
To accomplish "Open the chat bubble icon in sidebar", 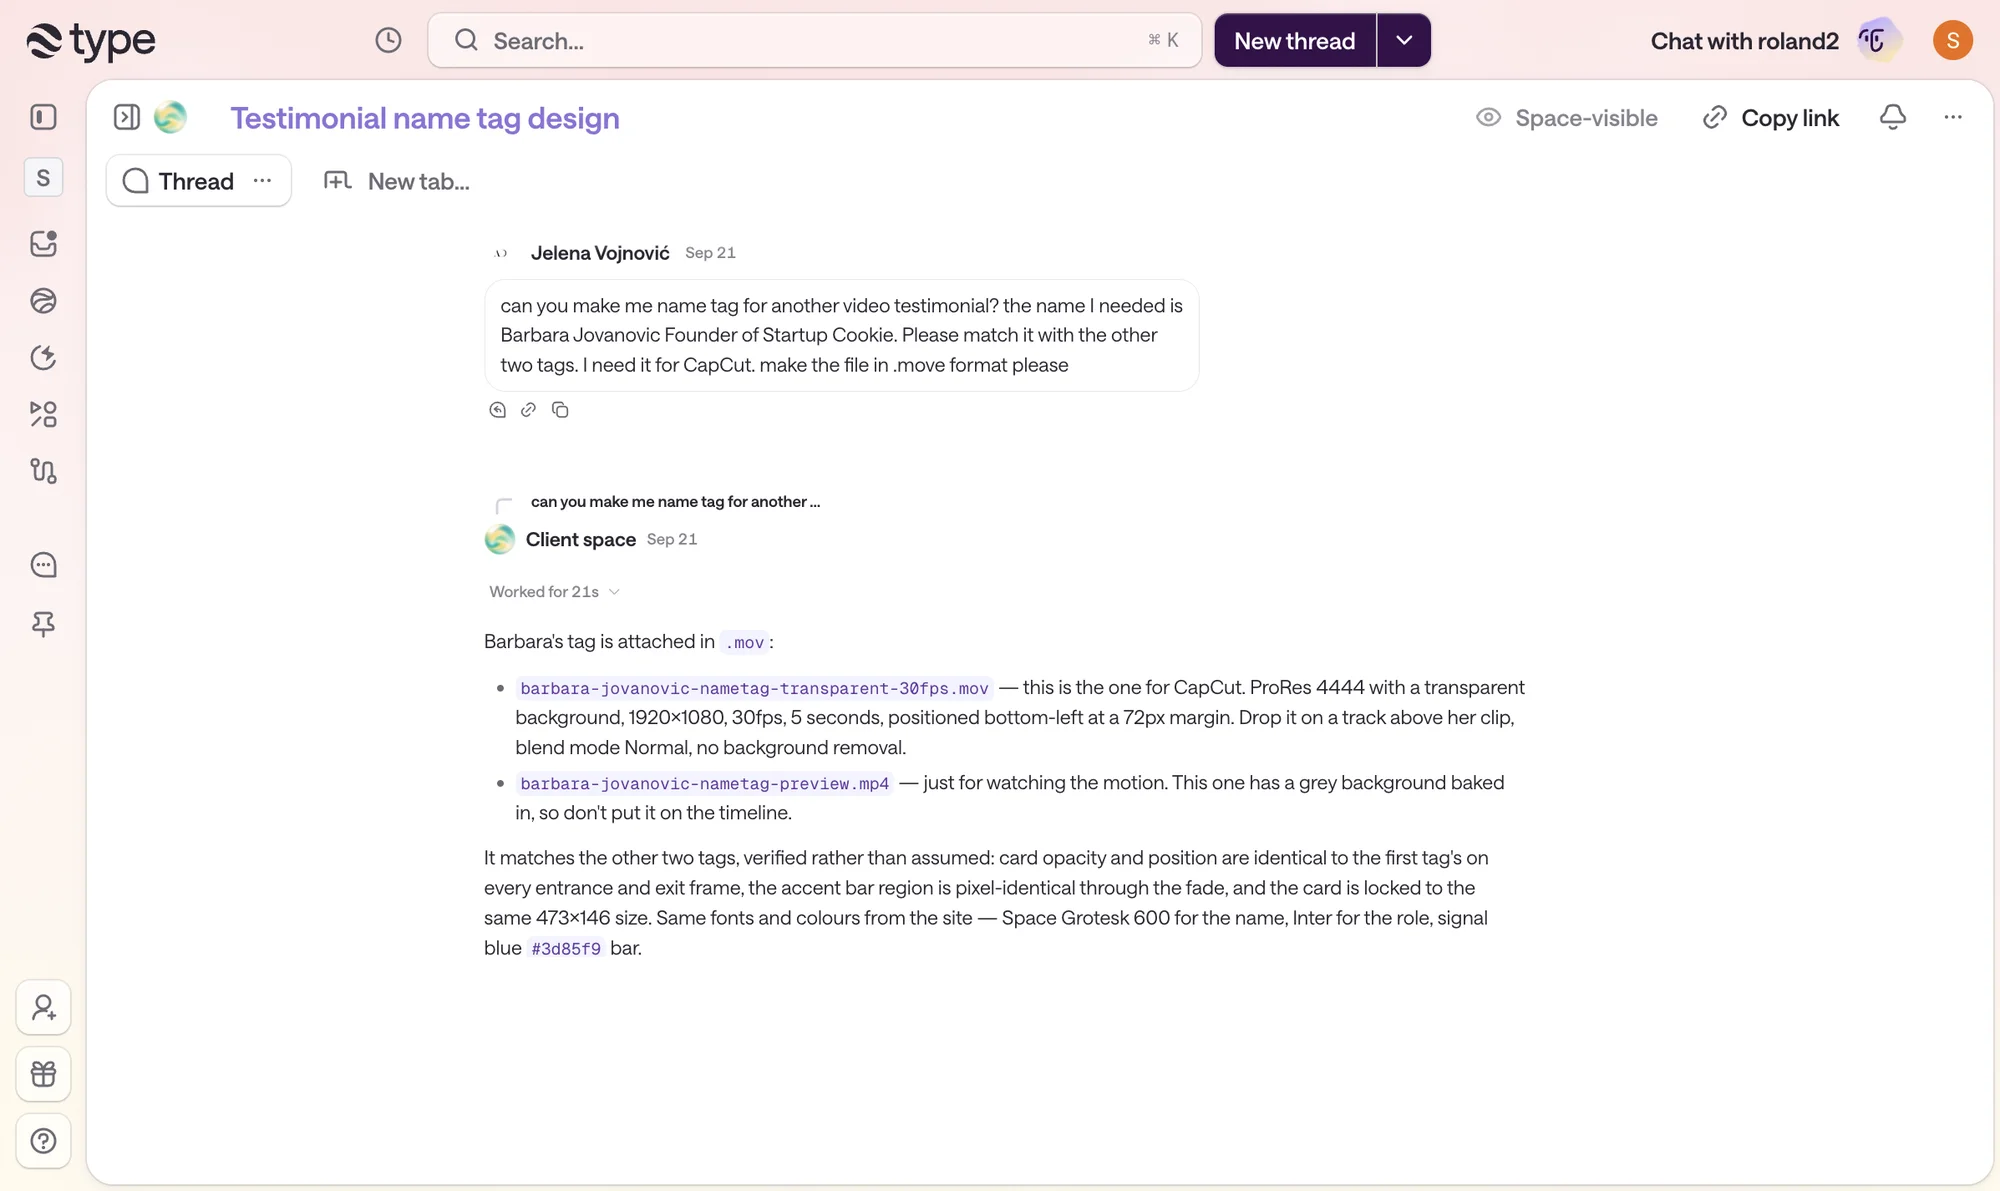I will (x=43, y=565).
